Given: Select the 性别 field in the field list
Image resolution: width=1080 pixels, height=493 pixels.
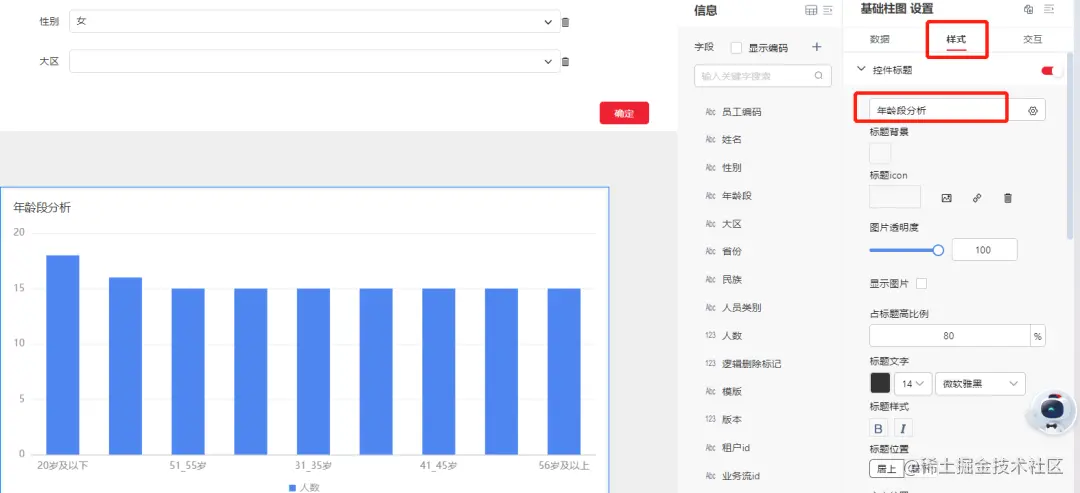Looking at the screenshot, I should coord(731,168).
